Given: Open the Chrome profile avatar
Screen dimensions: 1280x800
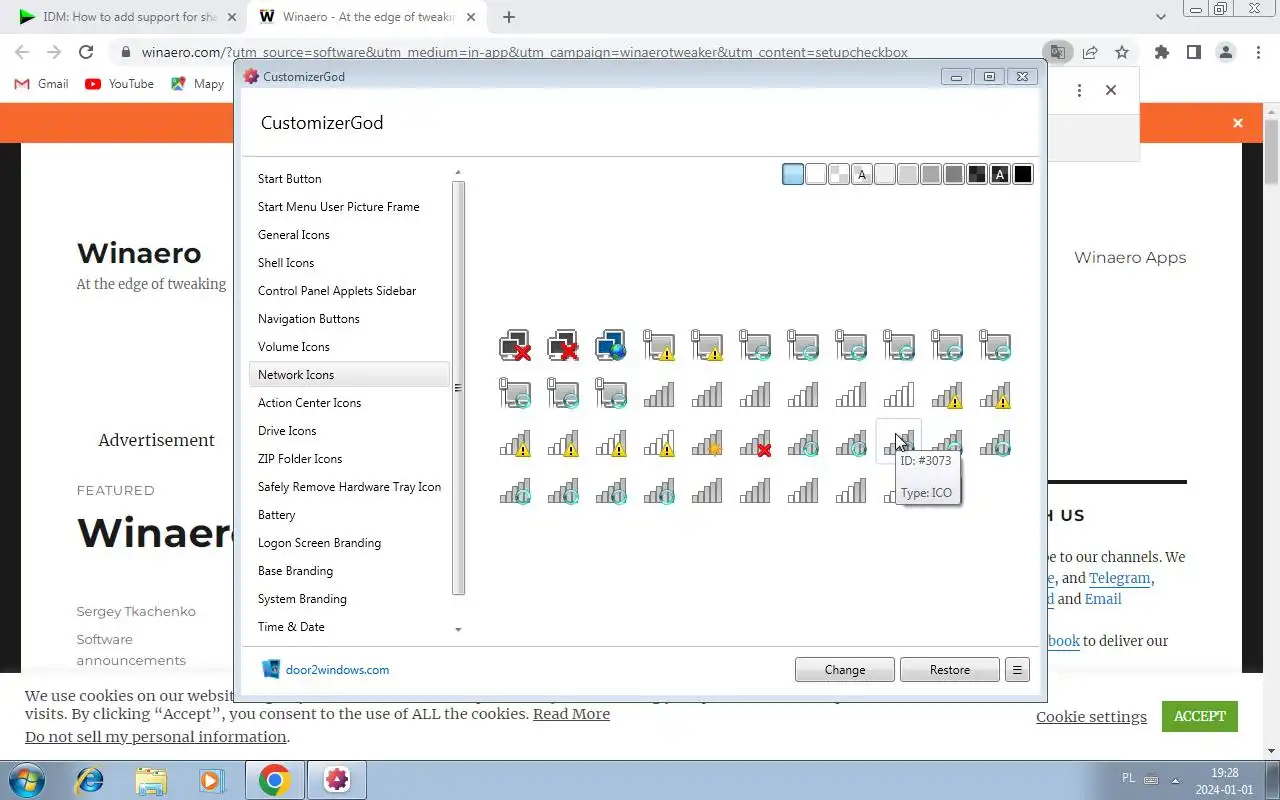Looking at the screenshot, I should 1225,52.
